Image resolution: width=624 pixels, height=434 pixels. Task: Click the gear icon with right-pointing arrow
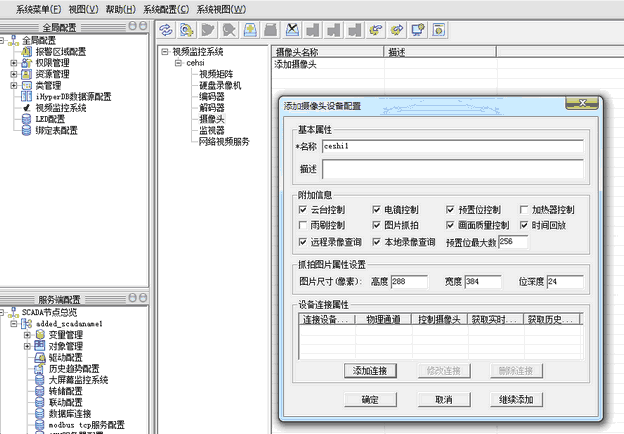(x=397, y=30)
